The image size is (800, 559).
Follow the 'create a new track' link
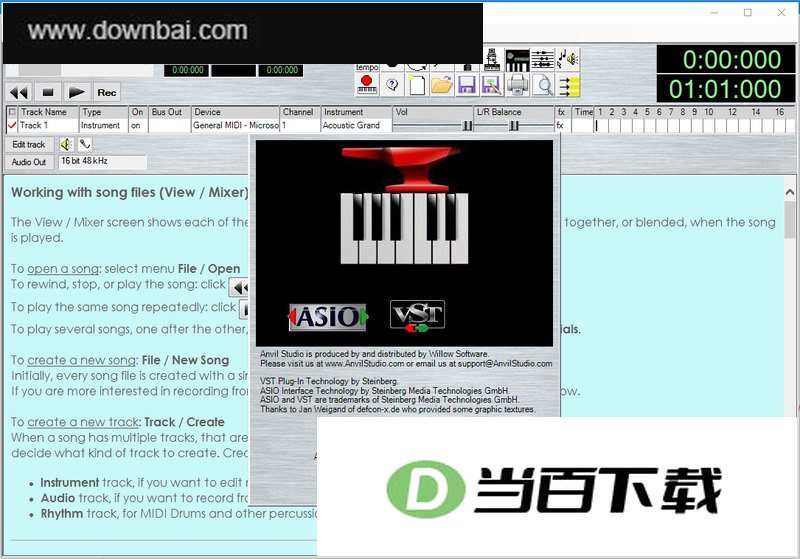coord(83,422)
